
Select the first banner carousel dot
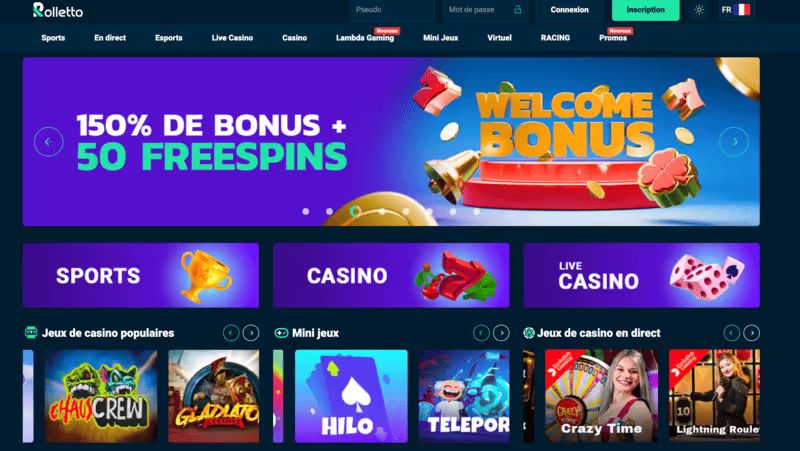(x=306, y=211)
